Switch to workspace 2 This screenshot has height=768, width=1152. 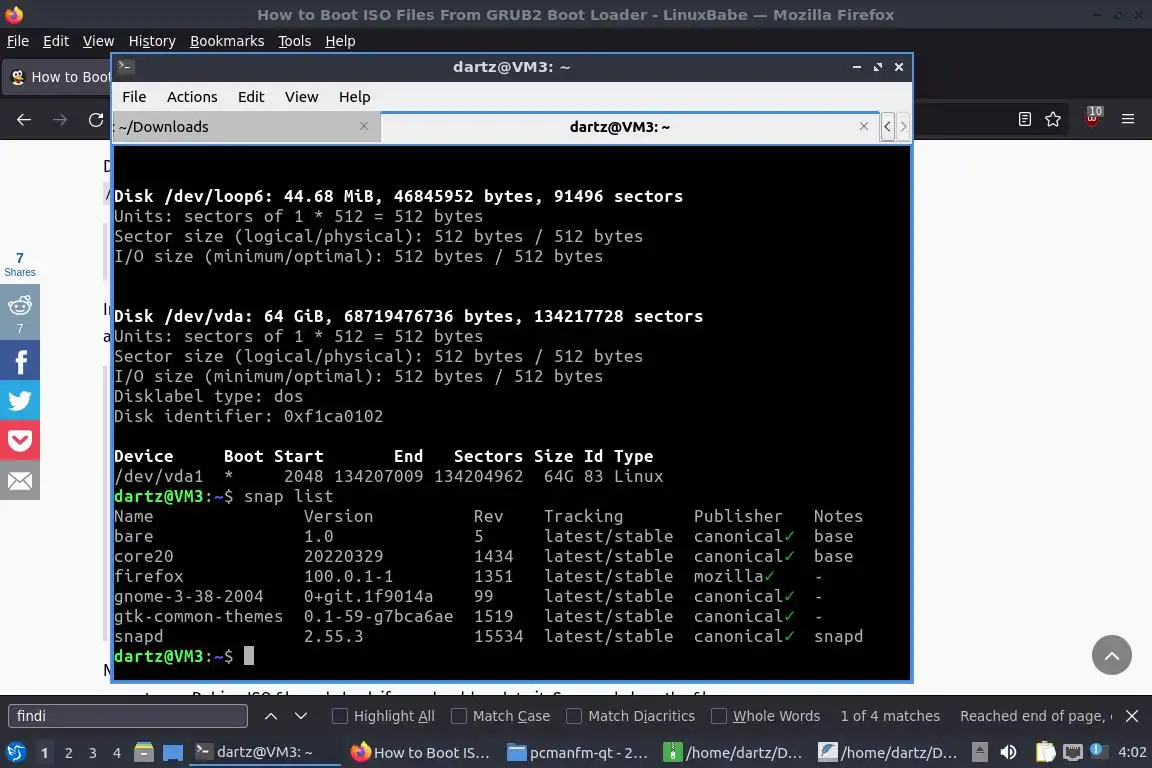pos(68,753)
